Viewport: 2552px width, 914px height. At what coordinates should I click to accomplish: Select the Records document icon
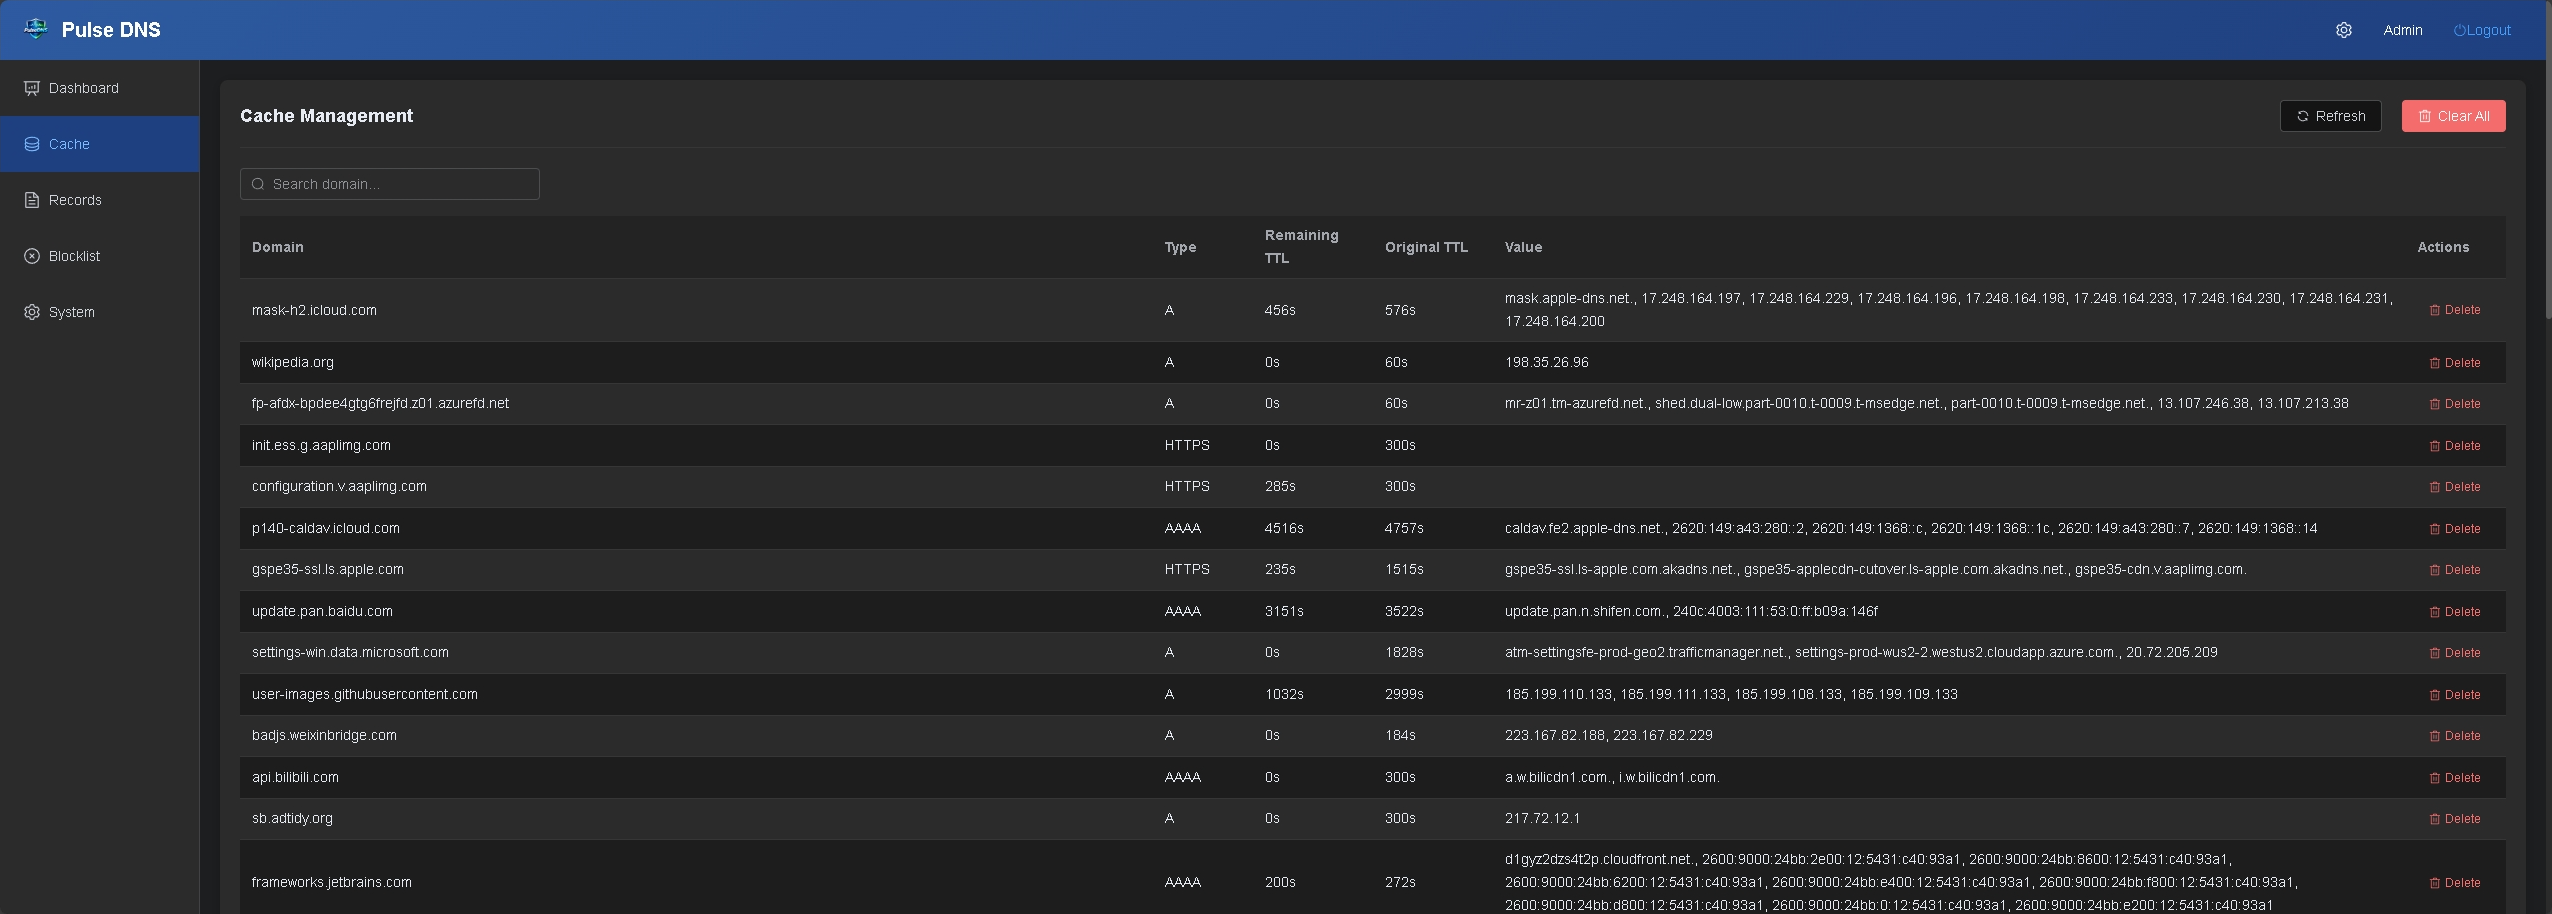coord(31,199)
